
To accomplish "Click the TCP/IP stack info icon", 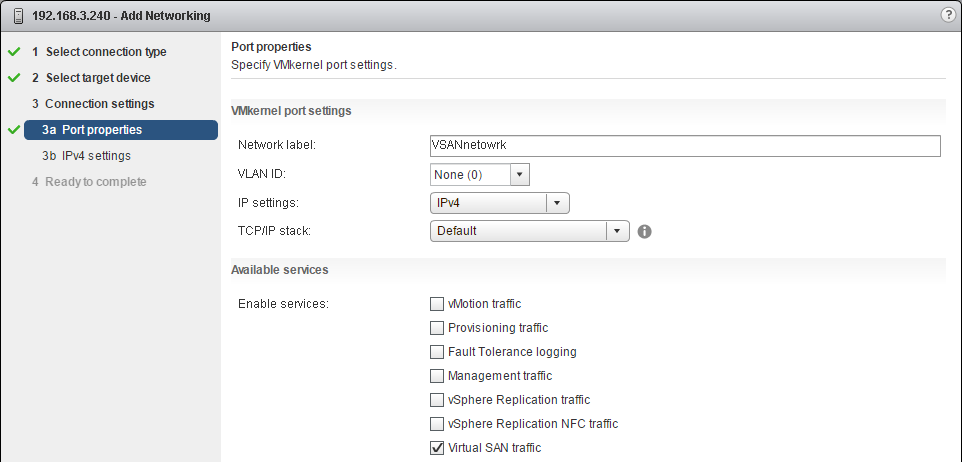I will 645,231.
